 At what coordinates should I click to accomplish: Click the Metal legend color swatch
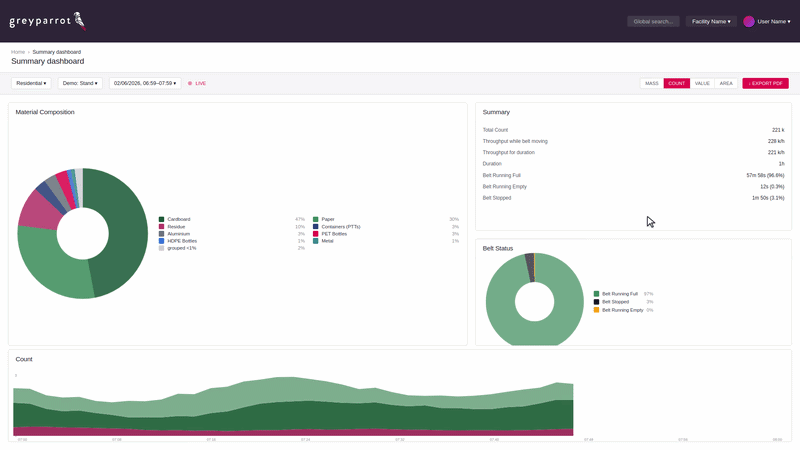click(x=315, y=241)
